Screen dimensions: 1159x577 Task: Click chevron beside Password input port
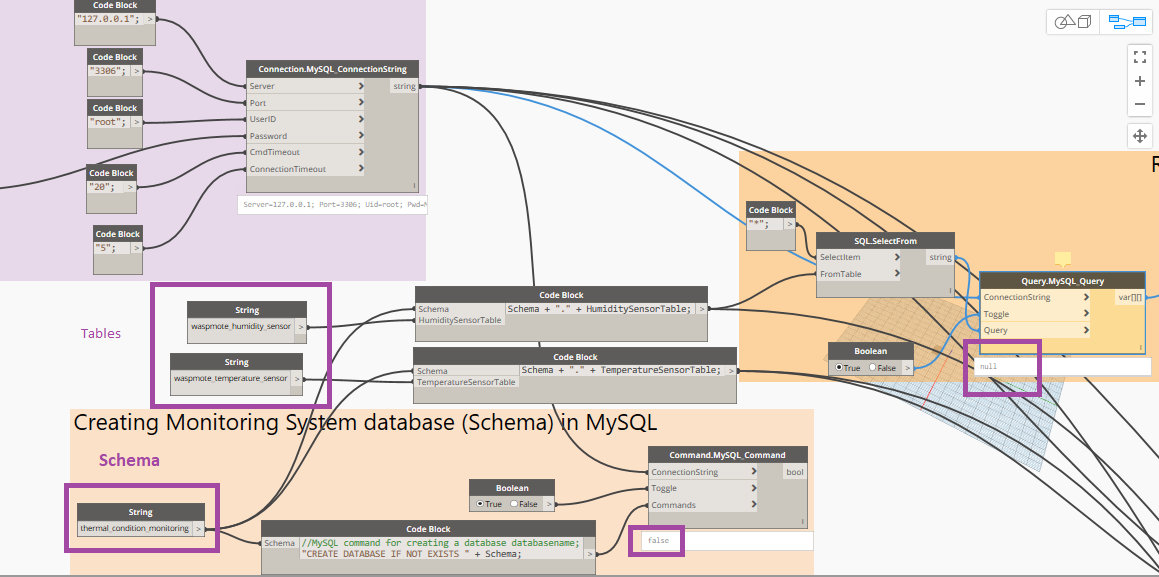[x=361, y=136]
